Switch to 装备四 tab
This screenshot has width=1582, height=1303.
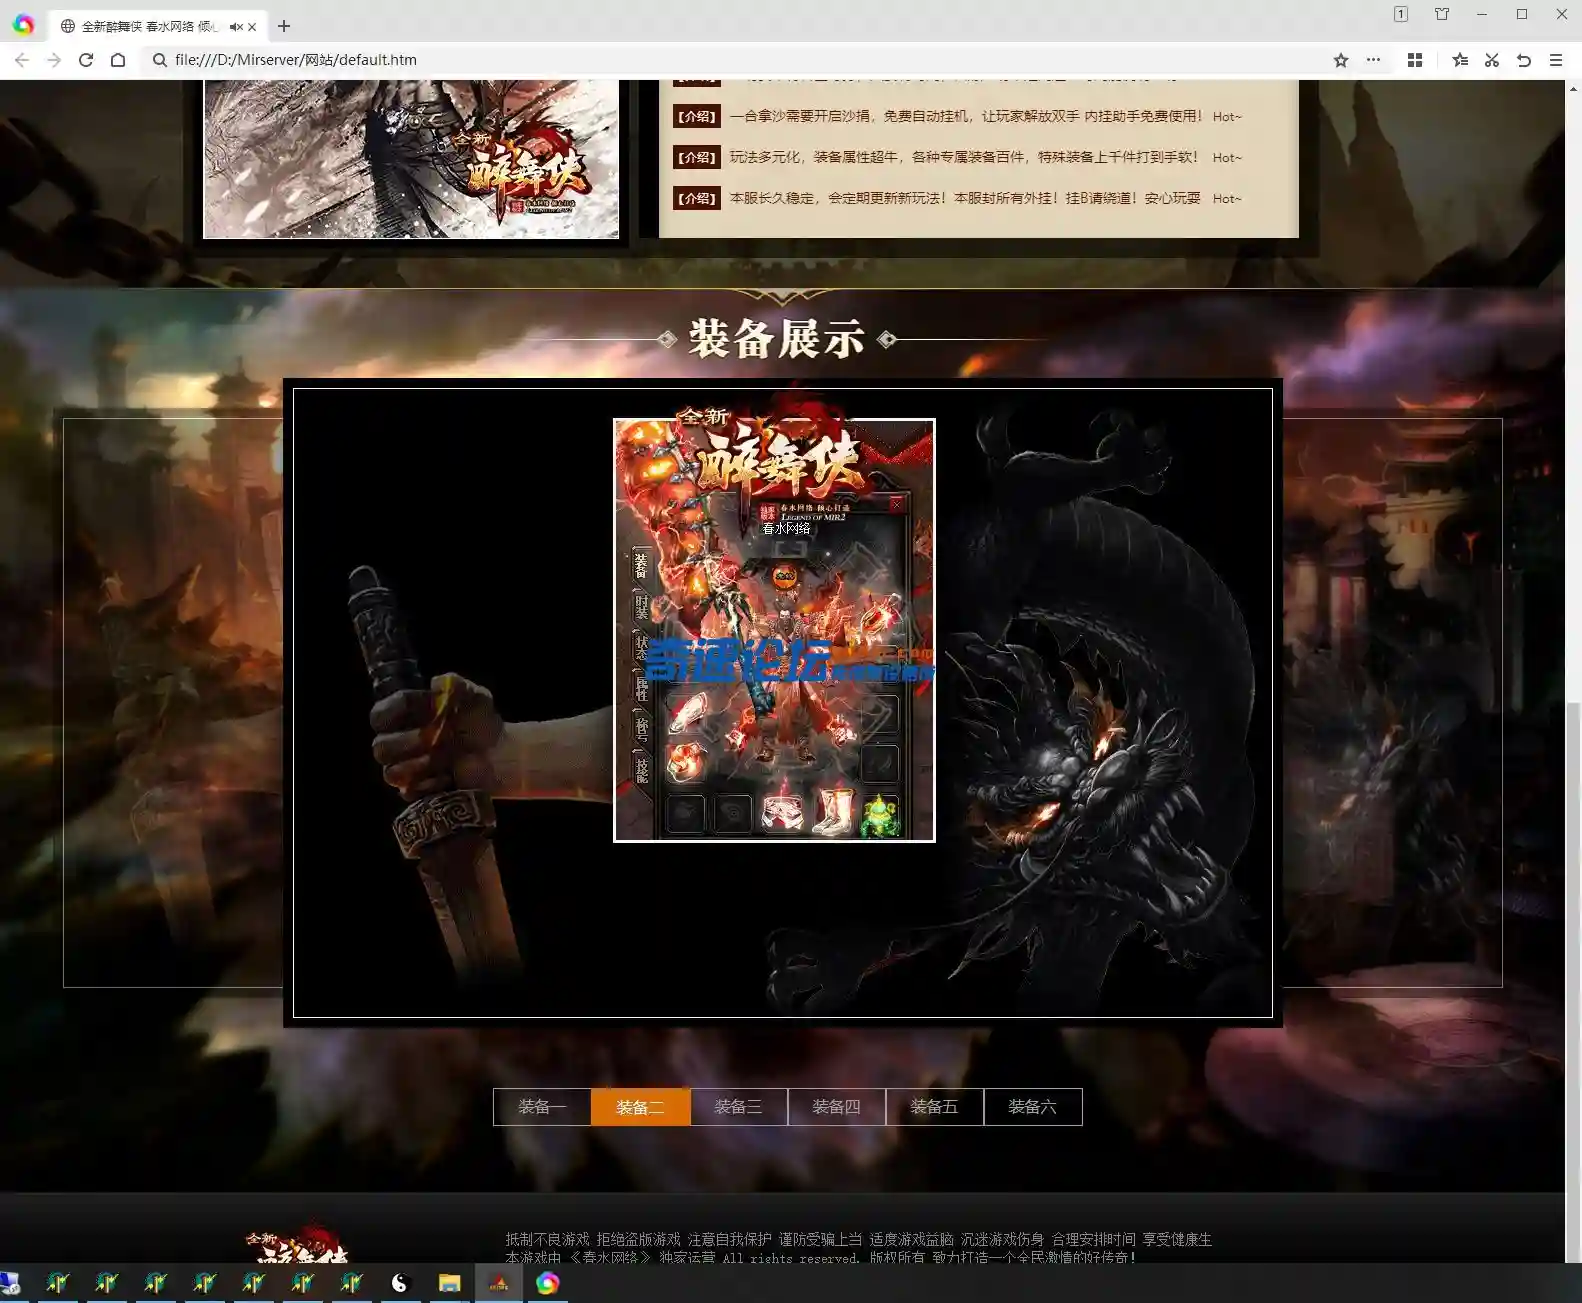[x=836, y=1107]
